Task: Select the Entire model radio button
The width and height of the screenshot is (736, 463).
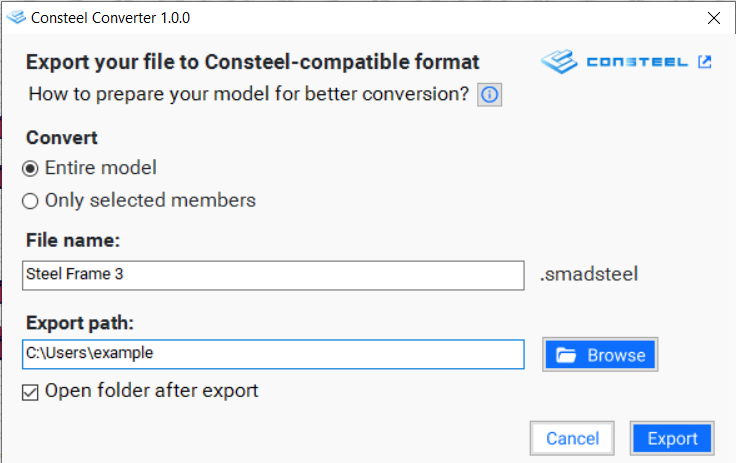Action: click(x=30, y=169)
